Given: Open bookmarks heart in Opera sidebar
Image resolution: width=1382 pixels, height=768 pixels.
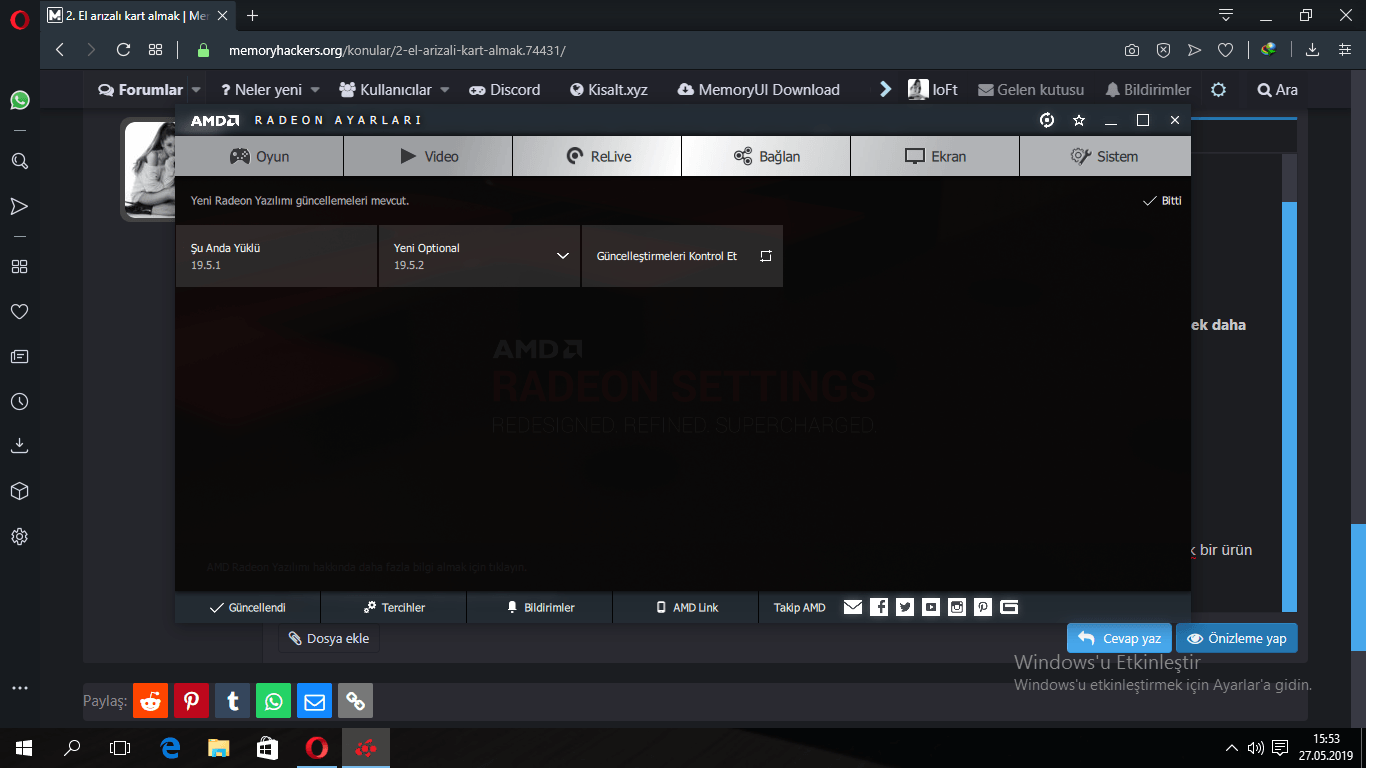Looking at the screenshot, I should (x=19, y=312).
